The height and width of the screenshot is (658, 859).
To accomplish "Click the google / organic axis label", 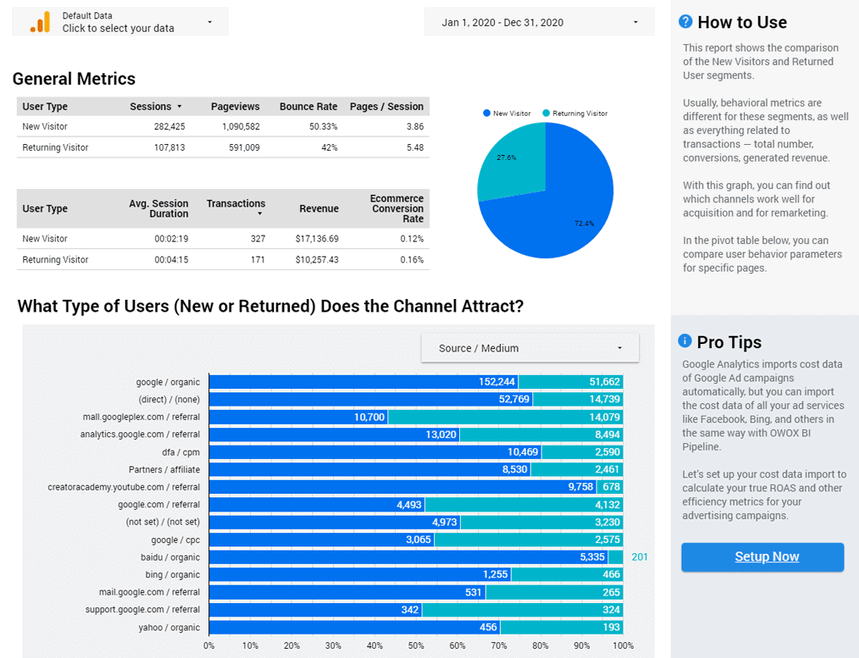I will tap(168, 382).
